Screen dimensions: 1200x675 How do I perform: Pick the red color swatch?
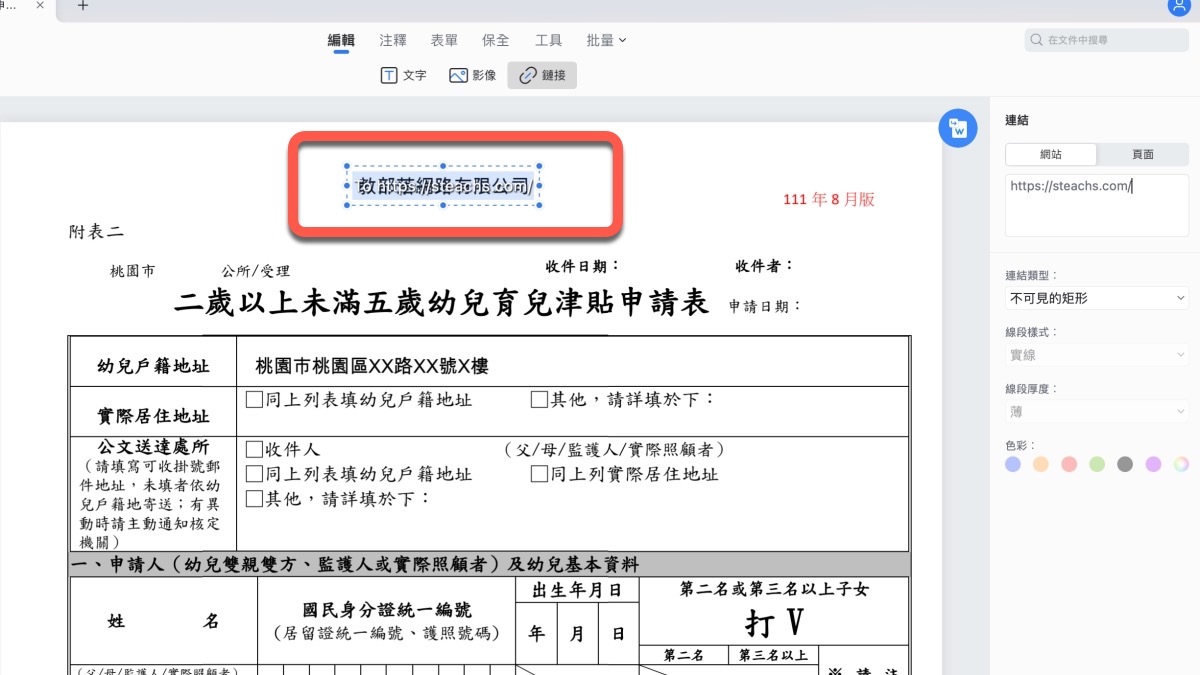[x=1069, y=464]
